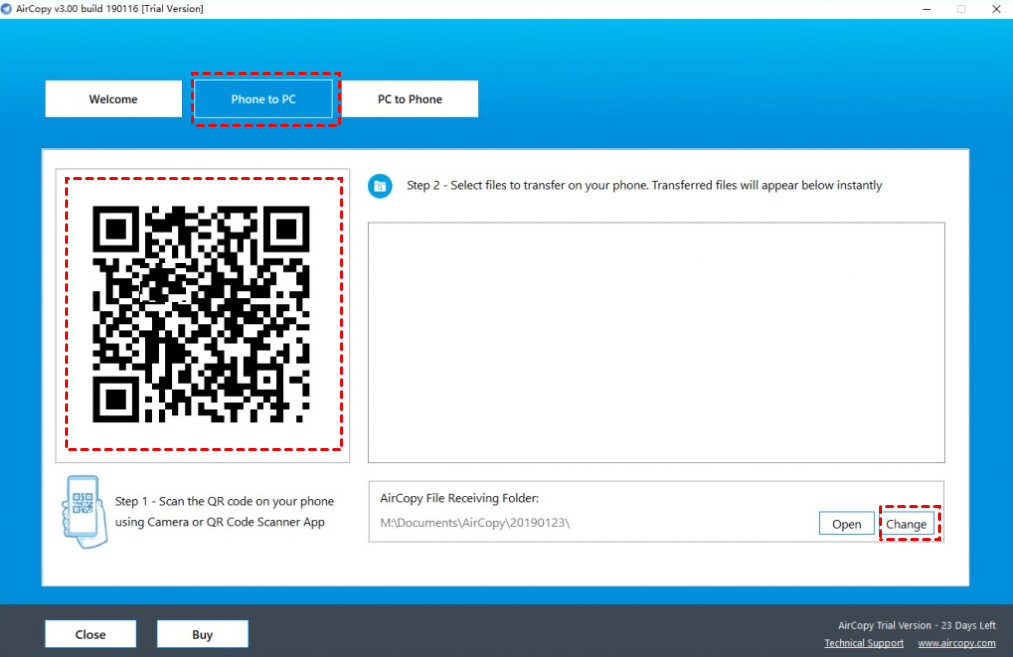This screenshot has height=657, width=1013.
Task: Click the Step 1 scan instructions text
Action: [224, 512]
